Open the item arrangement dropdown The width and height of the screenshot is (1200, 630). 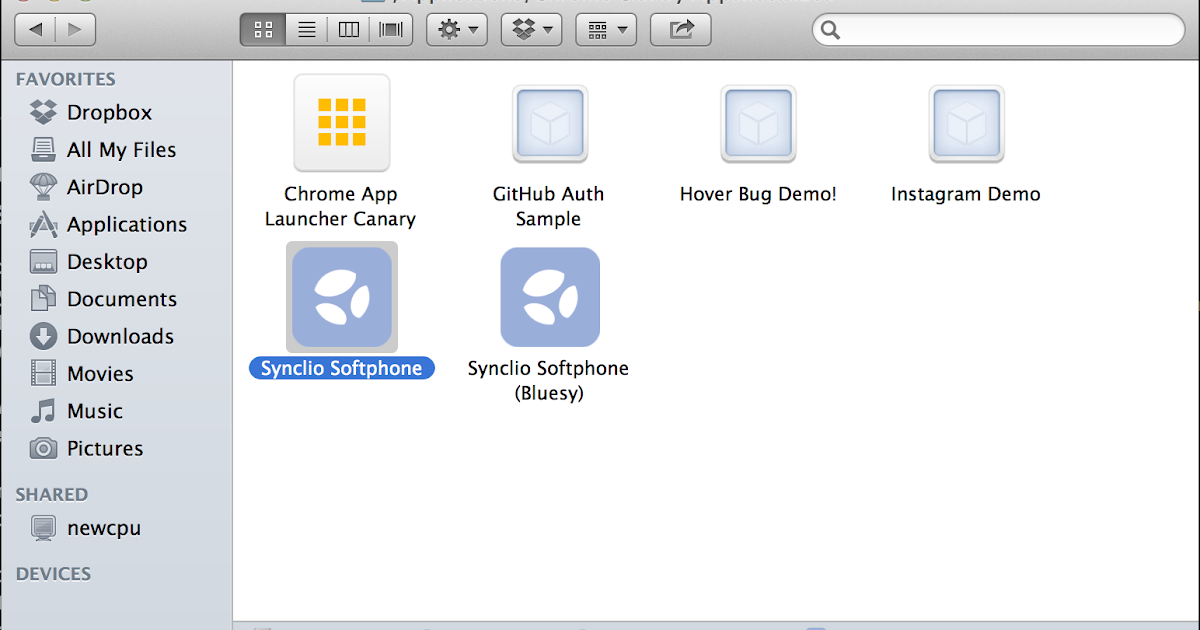[606, 29]
